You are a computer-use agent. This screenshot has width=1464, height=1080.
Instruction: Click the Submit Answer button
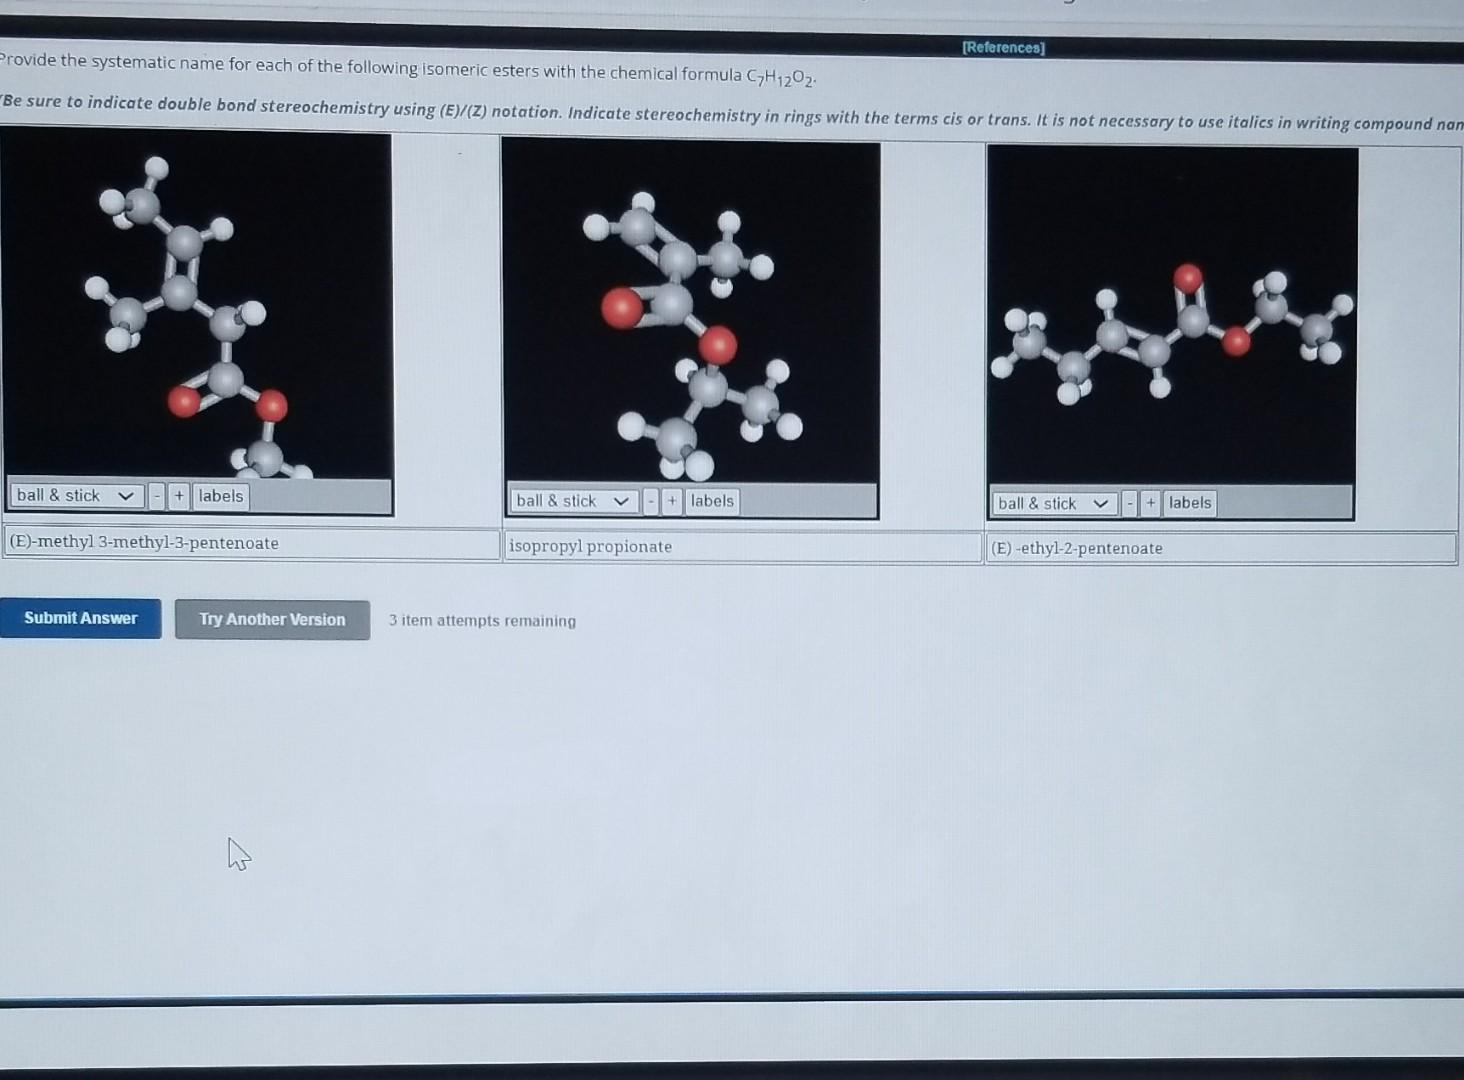coord(80,618)
